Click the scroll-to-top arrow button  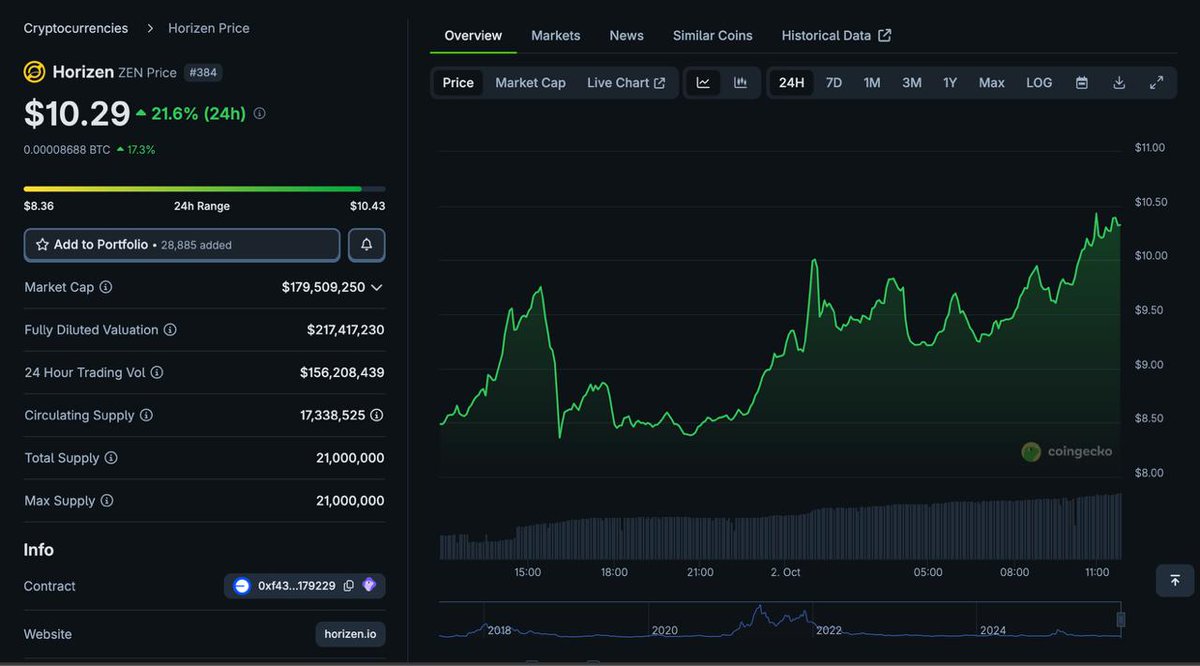1174,580
